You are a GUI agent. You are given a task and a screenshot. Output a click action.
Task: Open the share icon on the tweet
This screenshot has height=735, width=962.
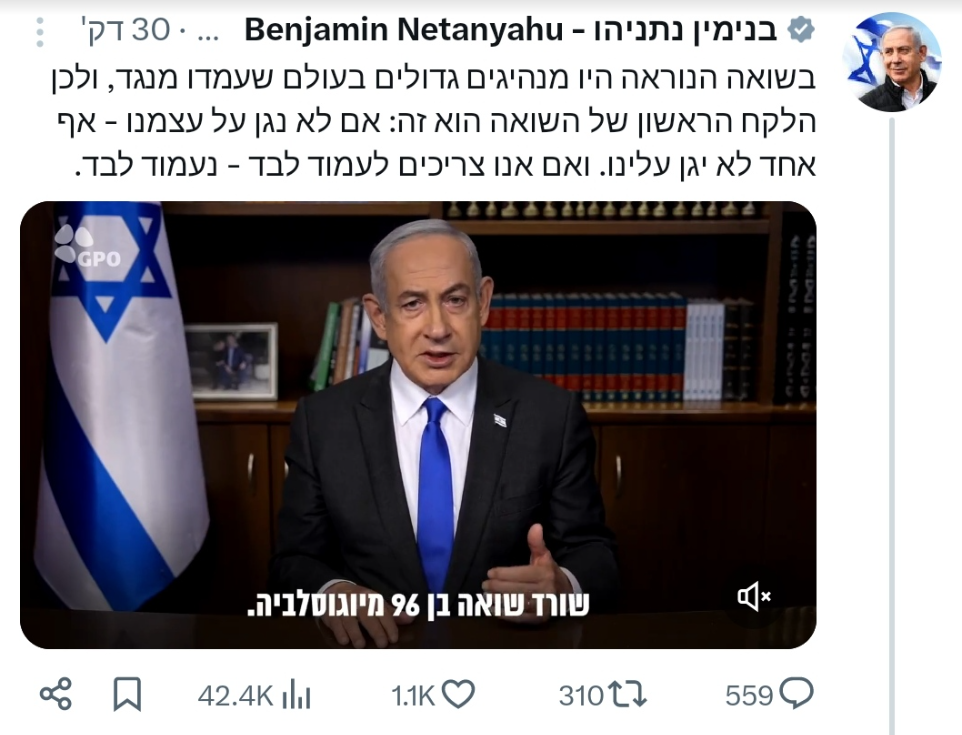tap(56, 695)
